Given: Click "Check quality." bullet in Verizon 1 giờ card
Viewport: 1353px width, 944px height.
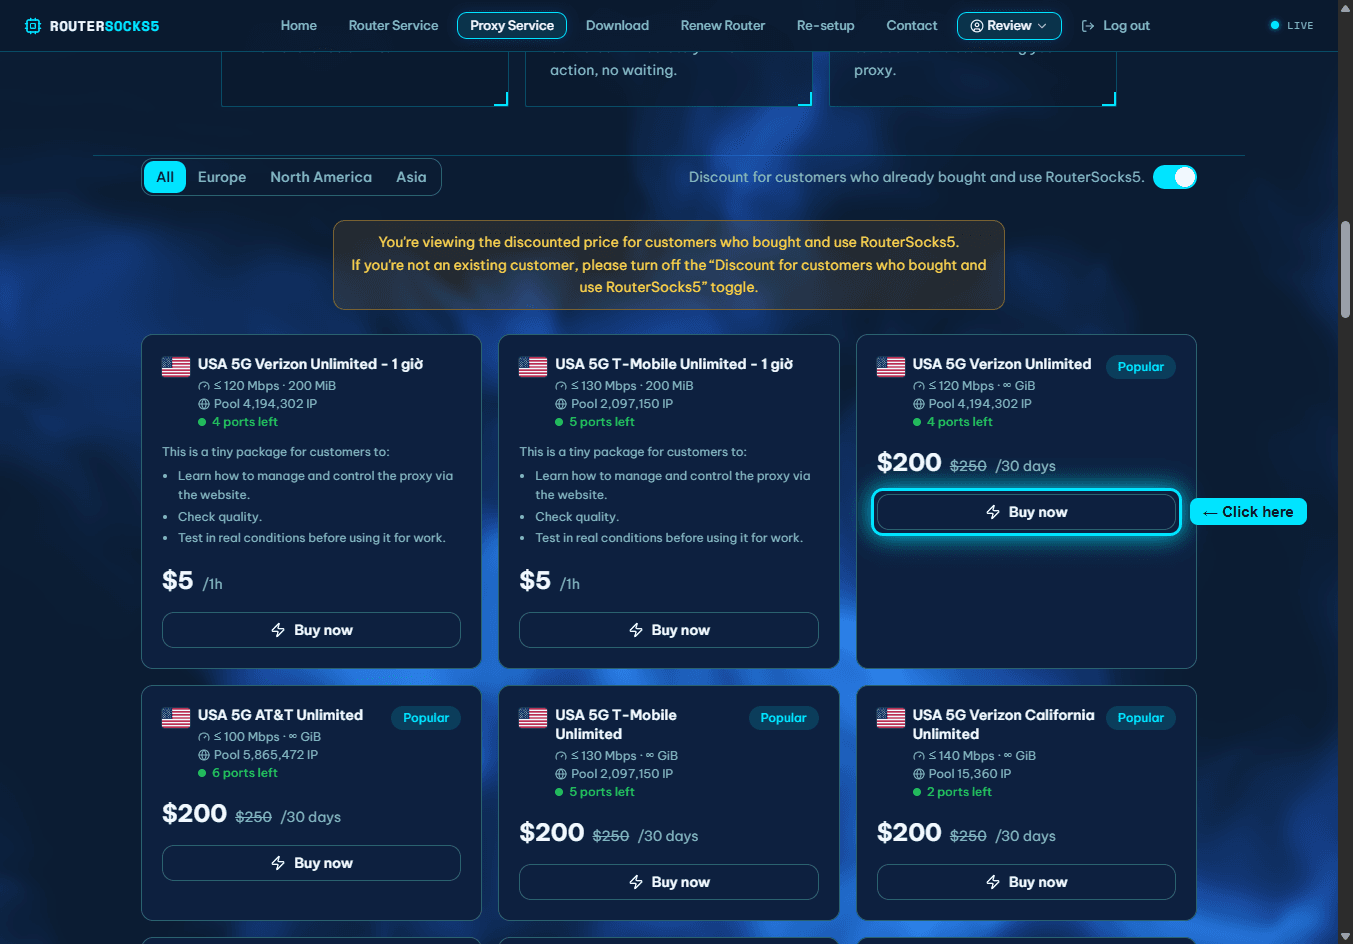Looking at the screenshot, I should pos(220,517).
